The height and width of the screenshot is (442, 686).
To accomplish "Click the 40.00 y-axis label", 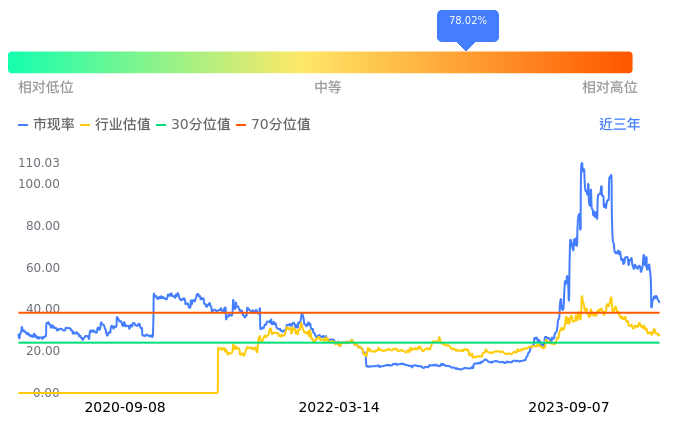I will pyautogui.click(x=42, y=309).
